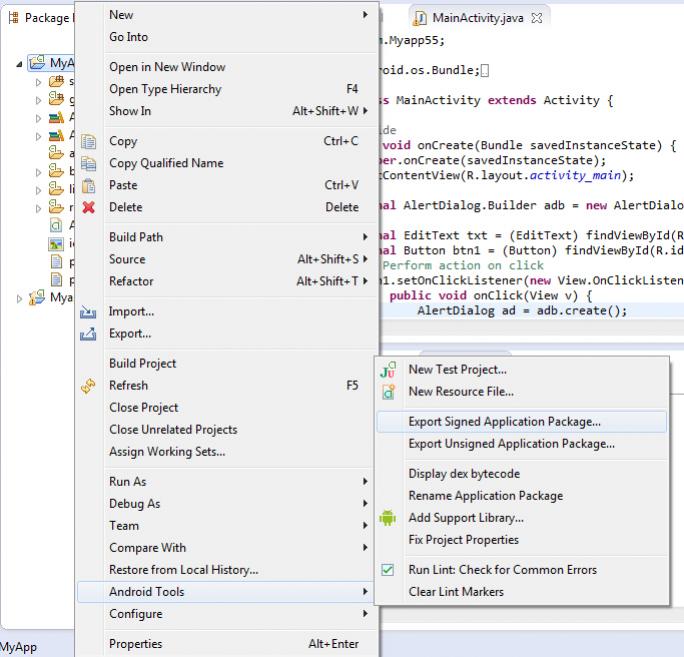684x657 pixels.
Task: Select Fix Project Properties
Action: tap(522, 540)
